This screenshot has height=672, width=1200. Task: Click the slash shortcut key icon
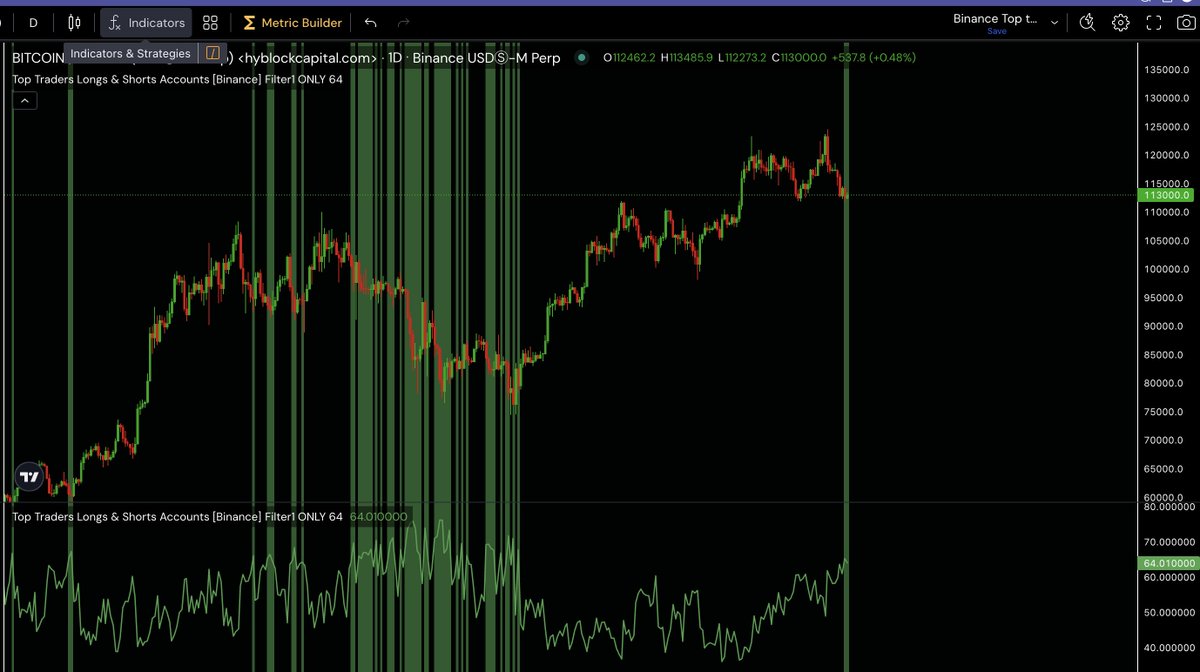pos(212,53)
